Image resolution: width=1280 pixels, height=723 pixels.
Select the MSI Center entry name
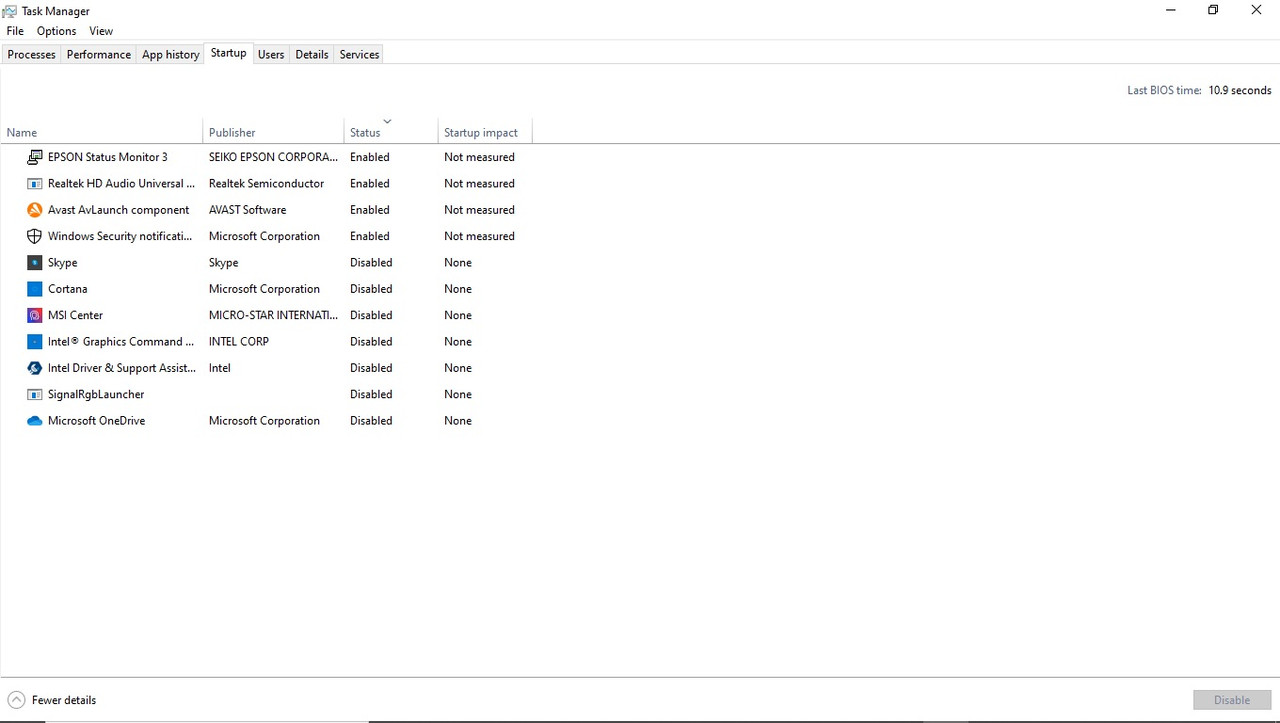pyautogui.click(x=75, y=315)
